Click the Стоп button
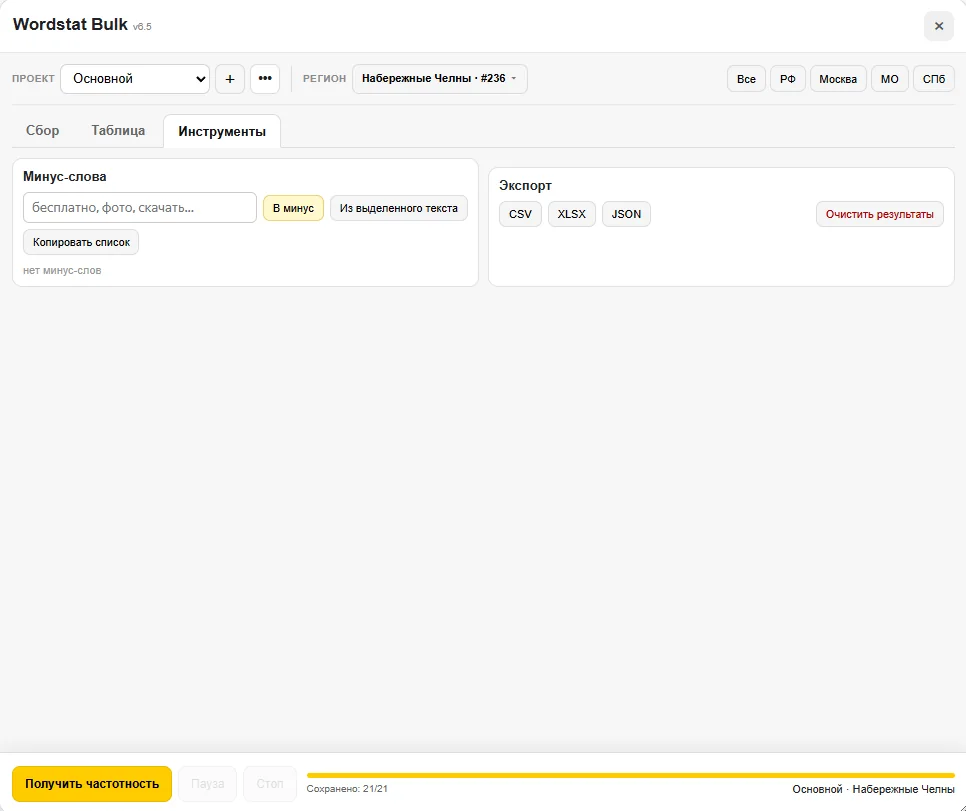The width and height of the screenshot is (966, 811). click(x=270, y=784)
